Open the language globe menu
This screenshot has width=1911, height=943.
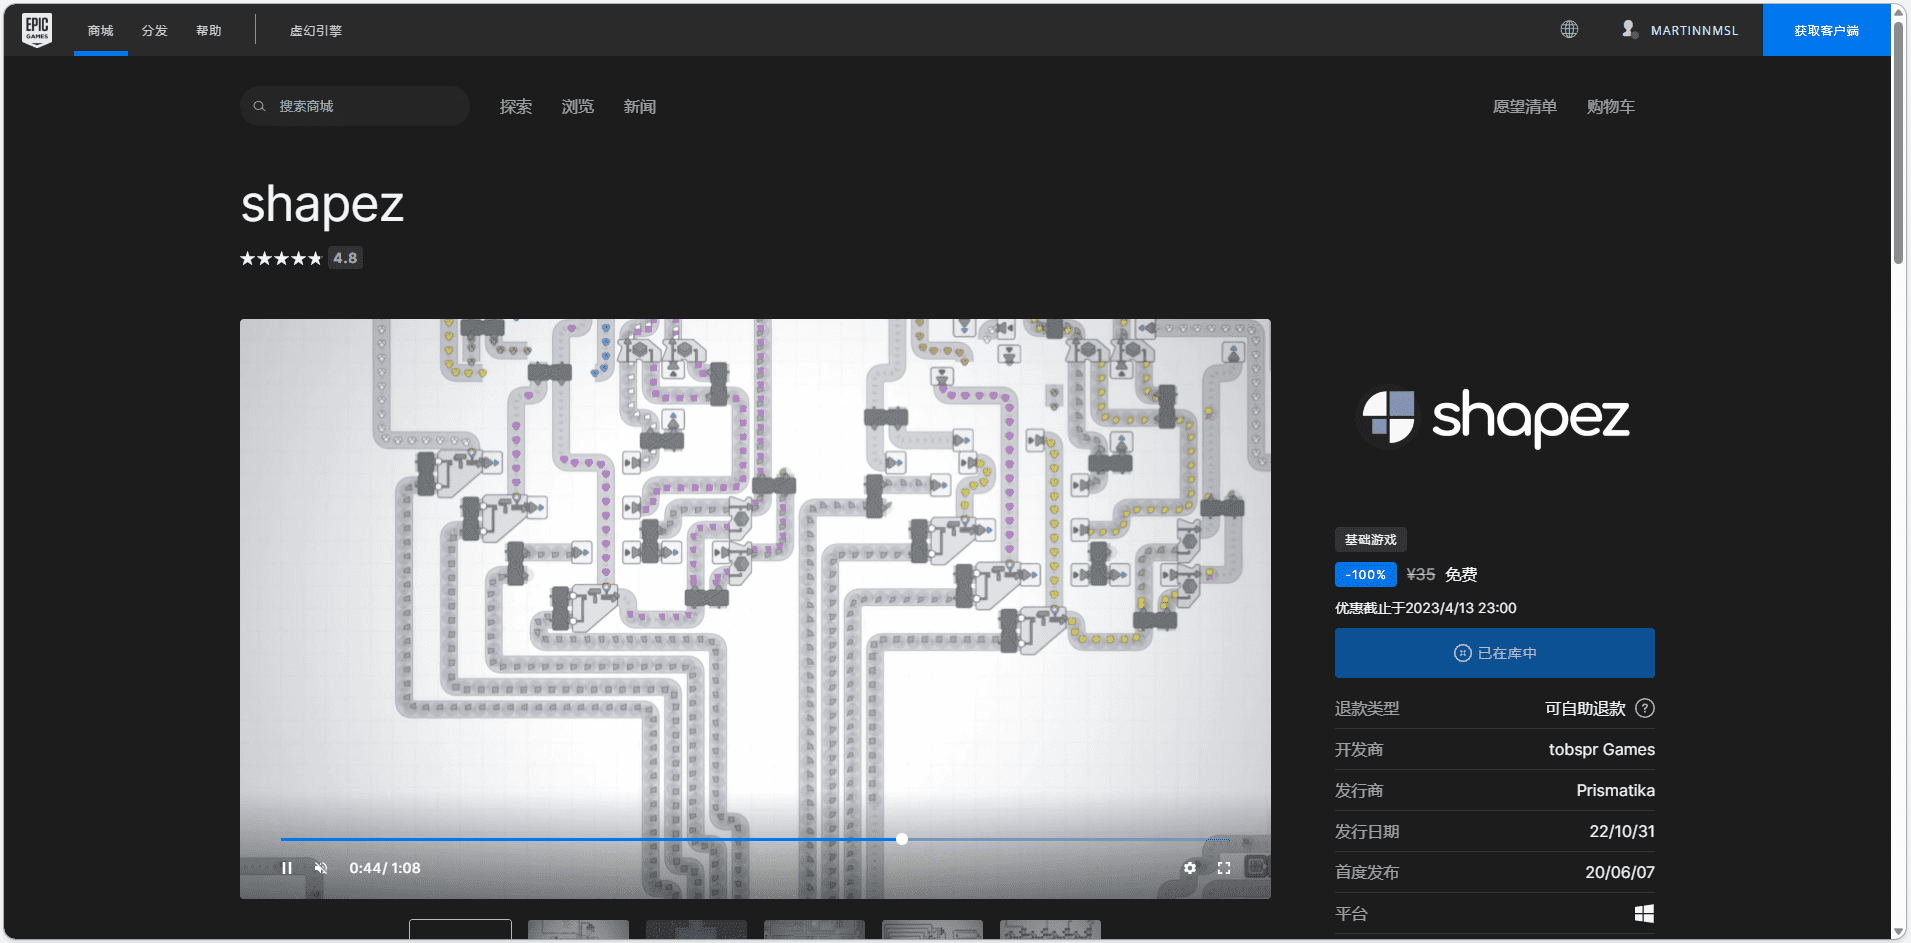pos(1569,30)
